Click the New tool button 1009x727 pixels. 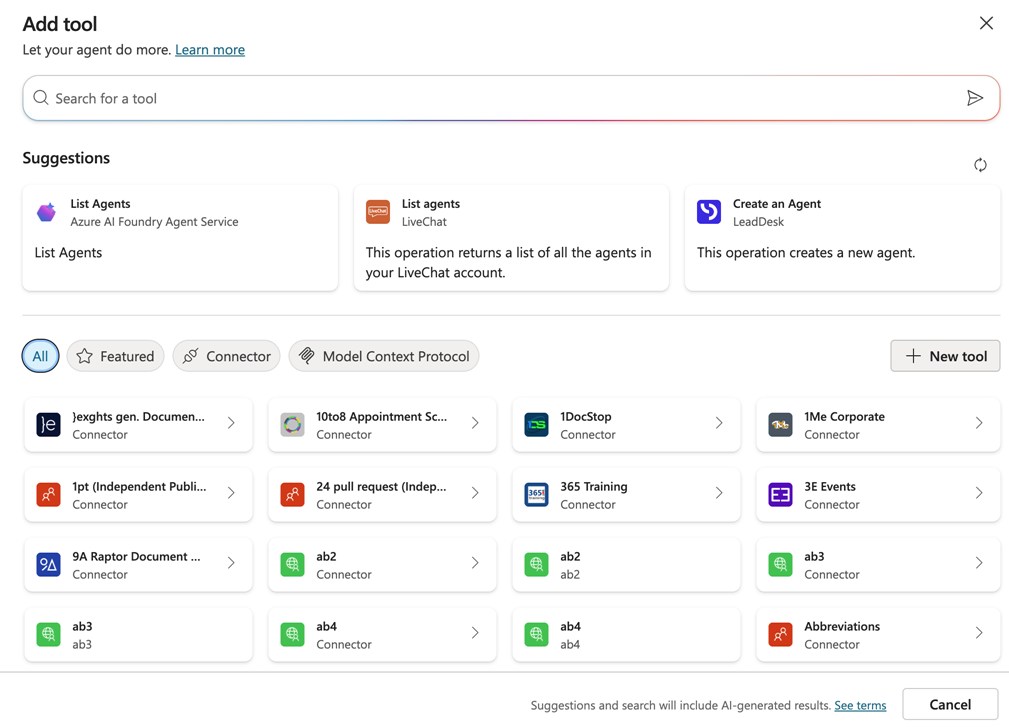[945, 356]
